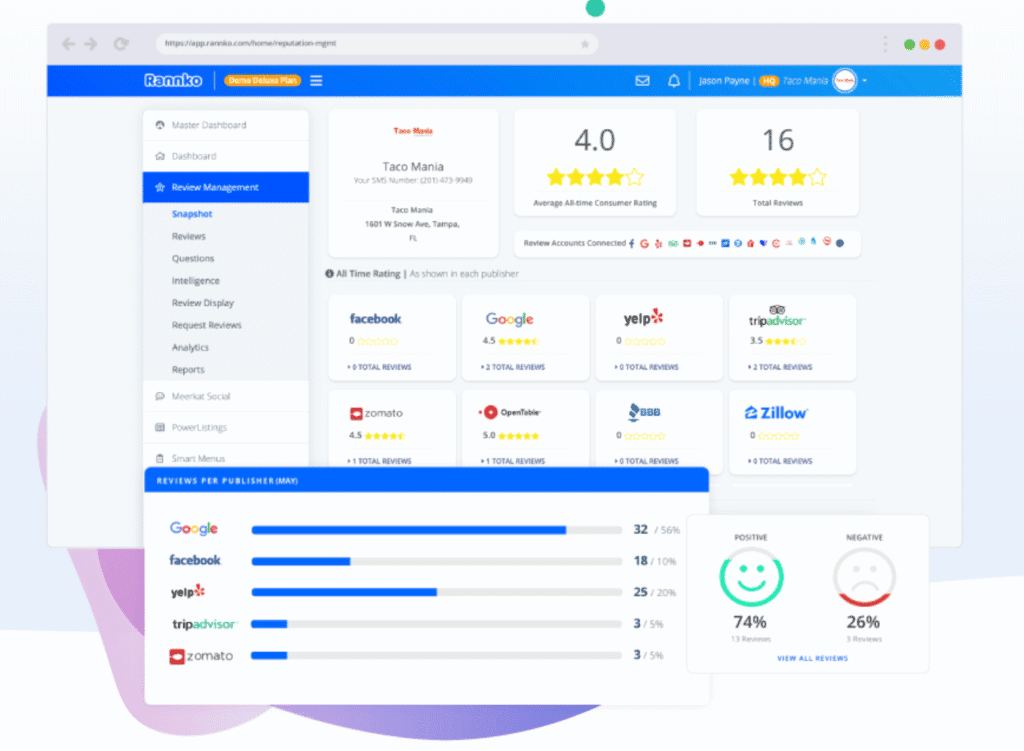Click the hamburger menu icon beside plan badge

(316, 81)
